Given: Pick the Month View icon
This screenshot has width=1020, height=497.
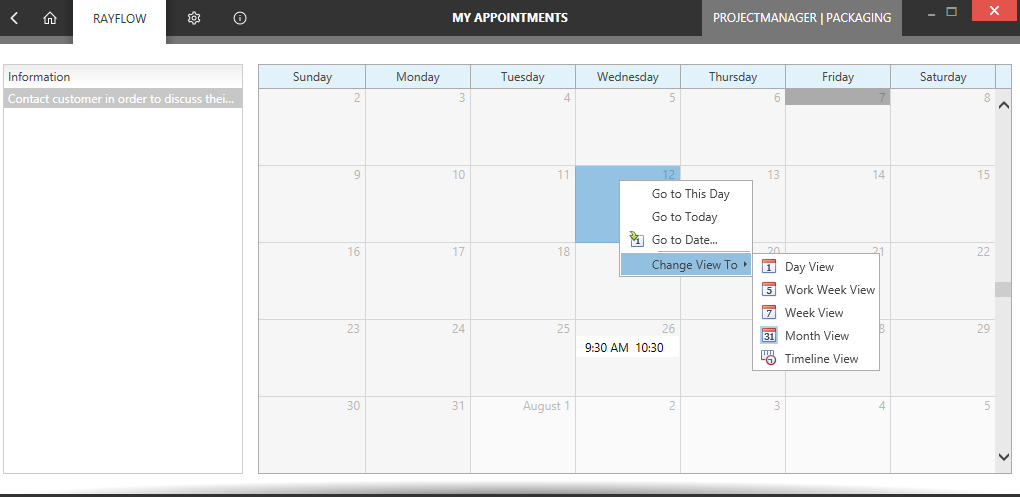Looking at the screenshot, I should 769,336.
